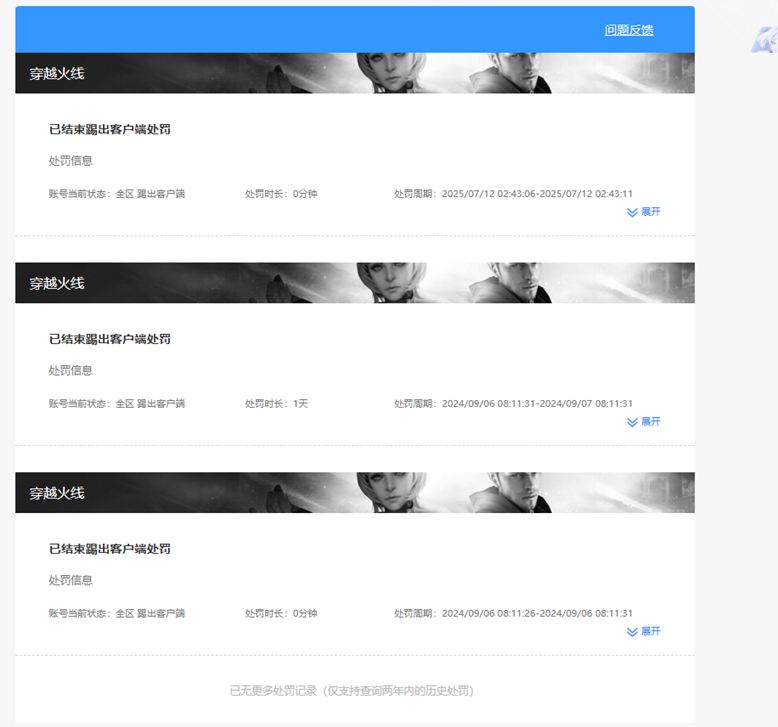Expand the 2025/07/12 penalty record
This screenshot has width=778, height=727.
click(x=644, y=212)
